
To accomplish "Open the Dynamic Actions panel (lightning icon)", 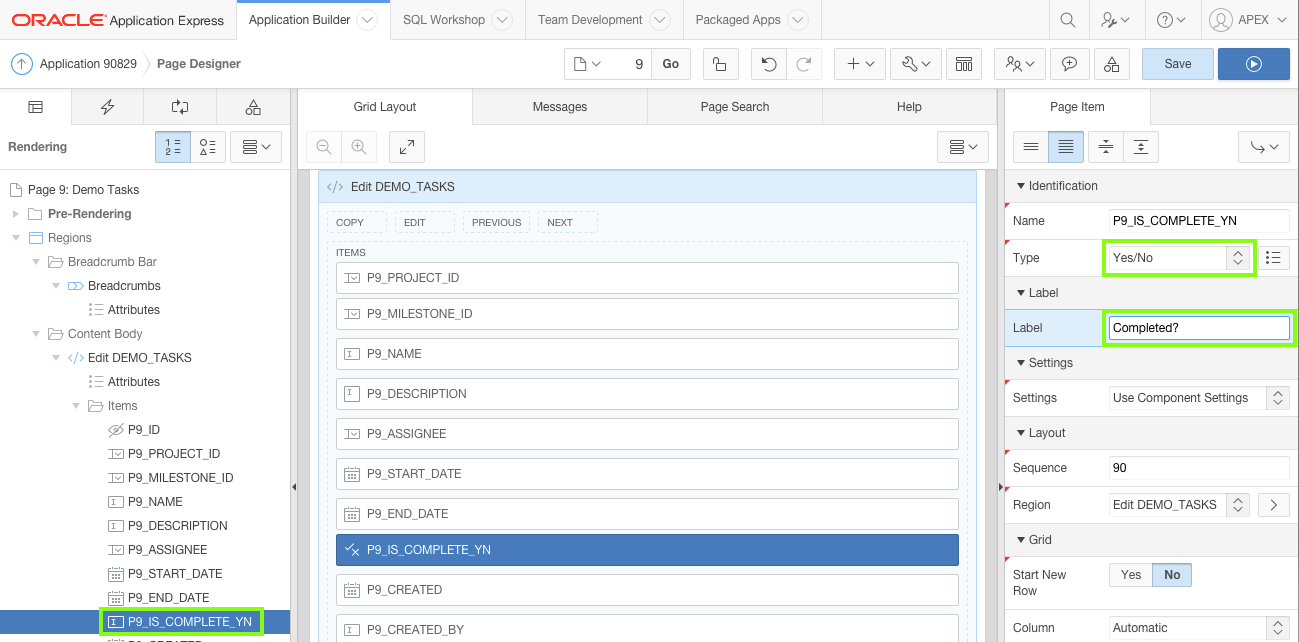I will coord(107,106).
